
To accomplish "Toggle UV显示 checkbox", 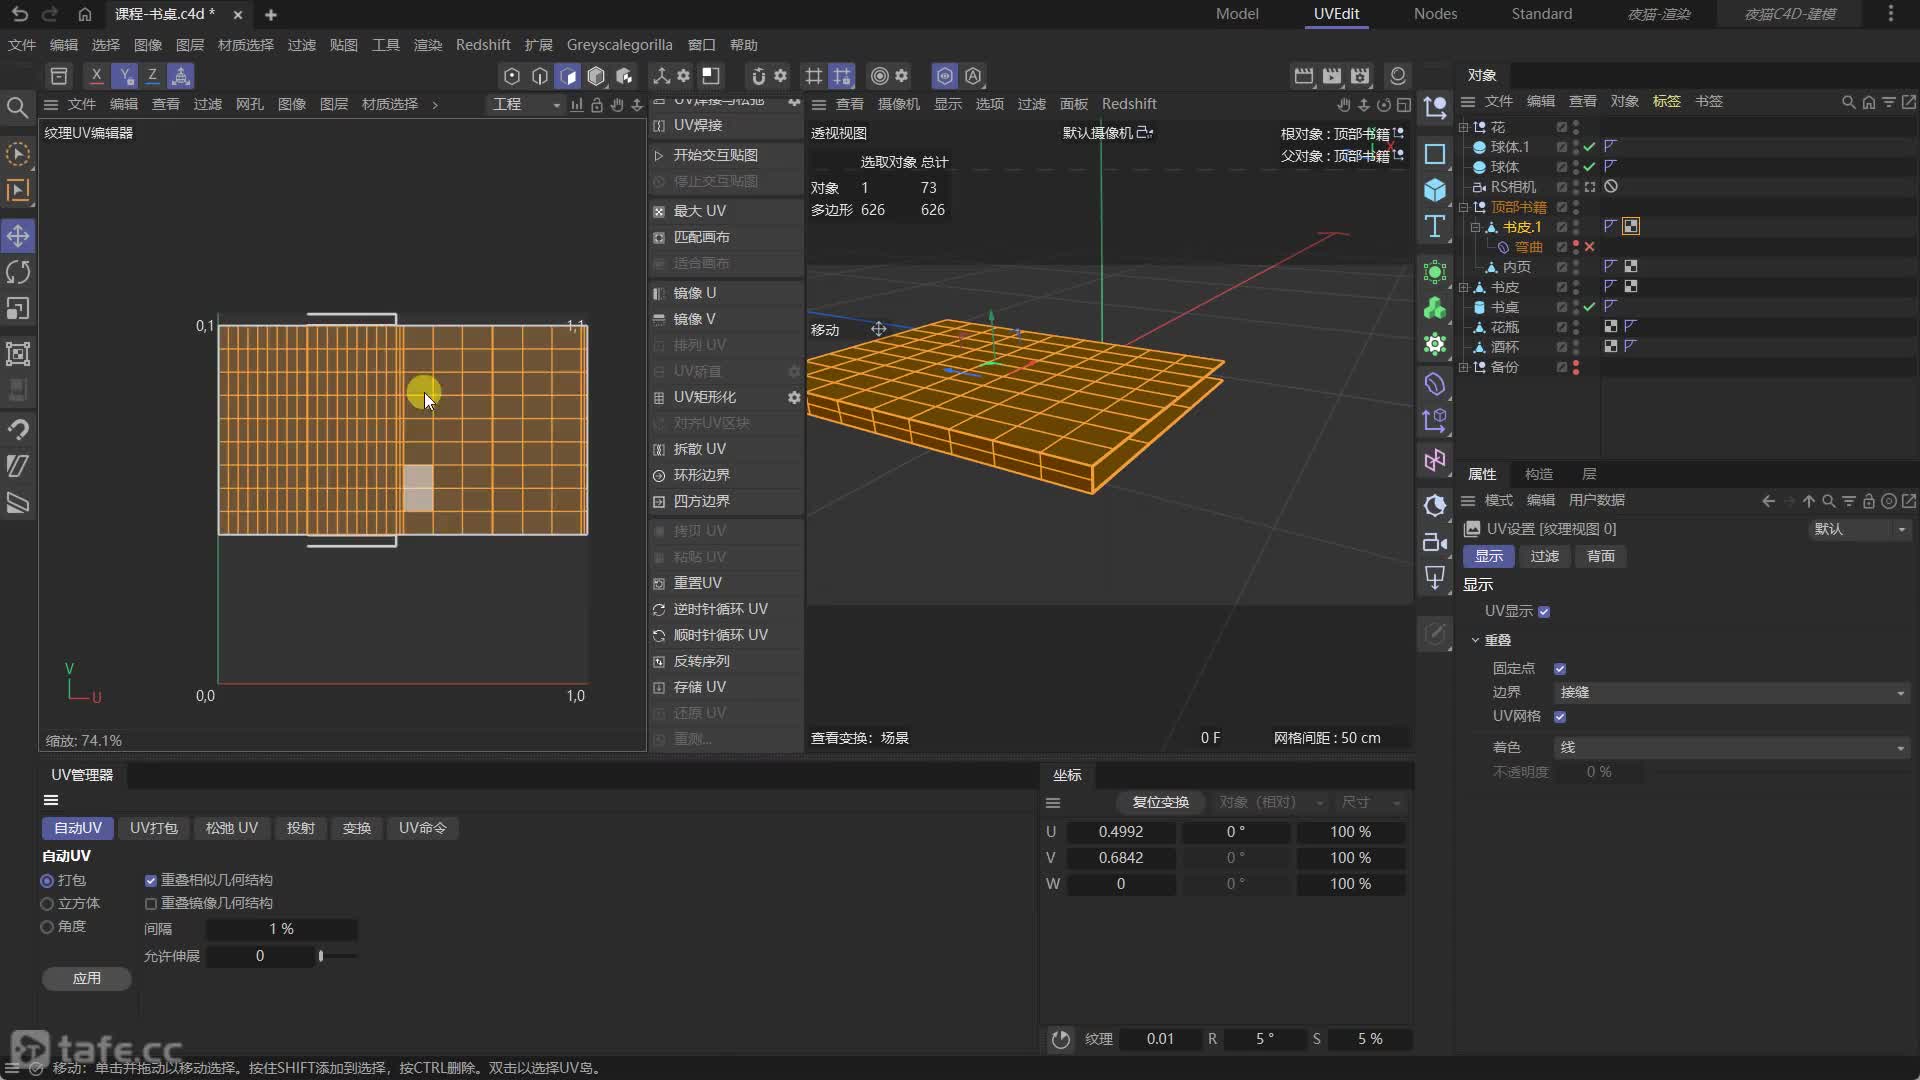I will [x=1544, y=612].
